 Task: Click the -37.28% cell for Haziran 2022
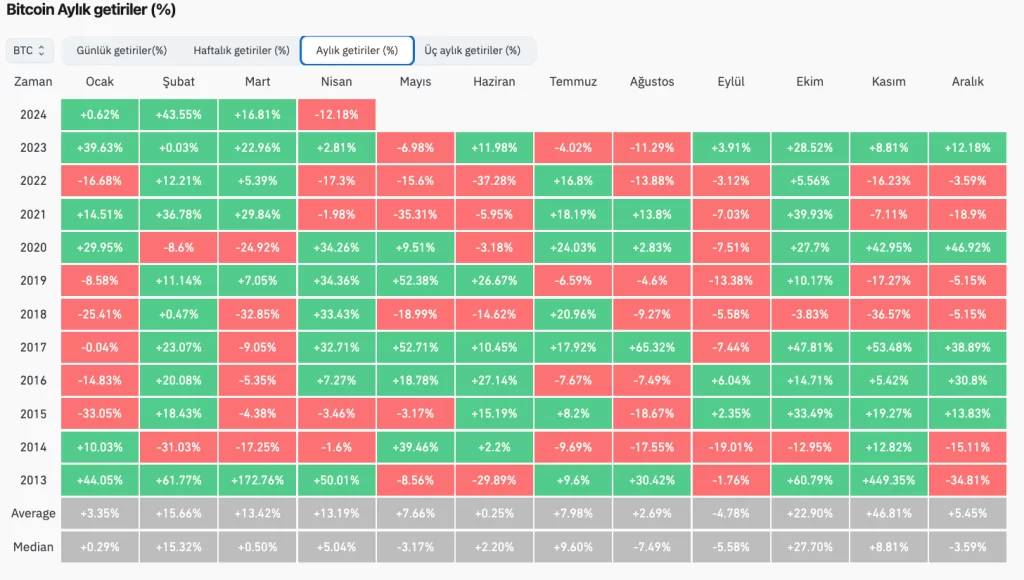click(494, 181)
